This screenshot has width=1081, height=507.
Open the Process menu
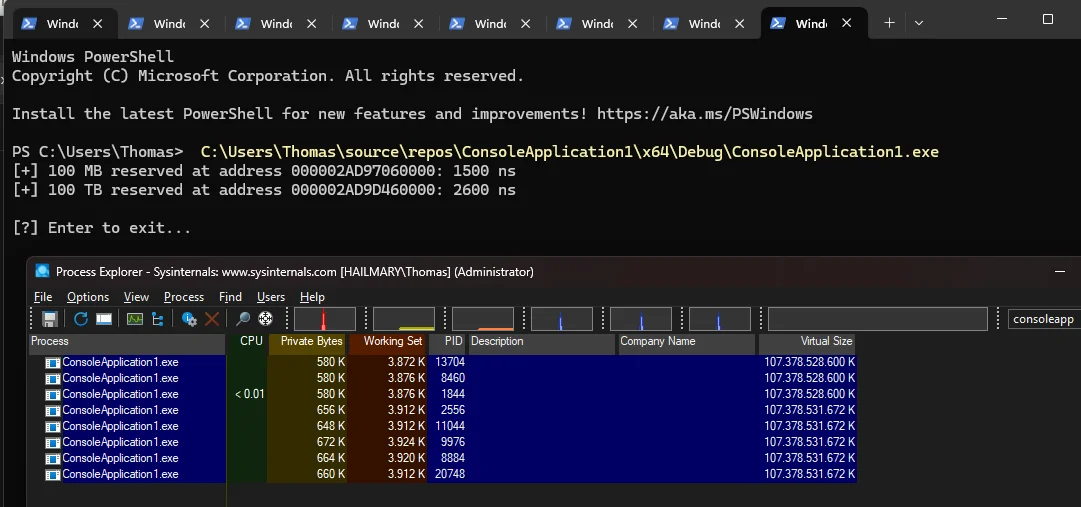(183, 297)
